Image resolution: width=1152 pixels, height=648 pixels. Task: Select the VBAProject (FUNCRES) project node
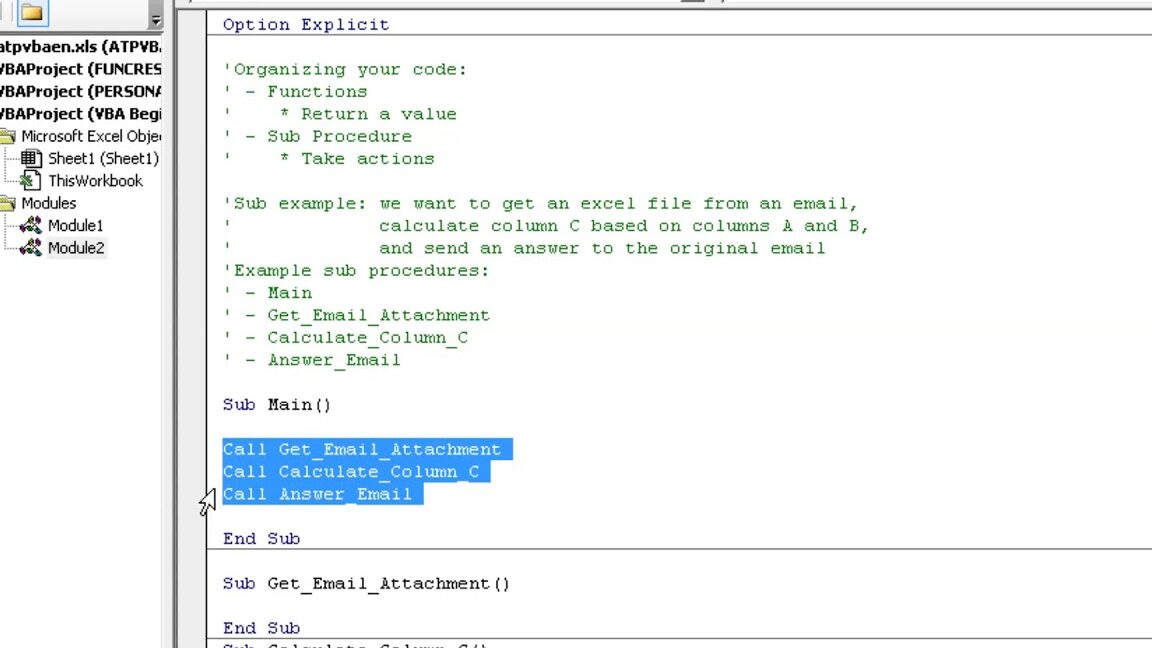pos(80,69)
